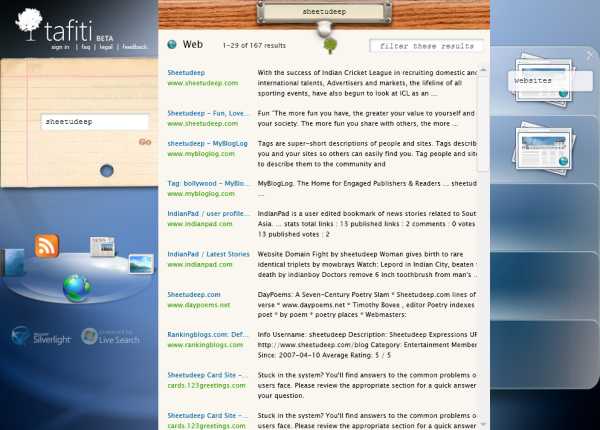Open IndianPad / user profile result
The image size is (600, 430).
click(209, 213)
